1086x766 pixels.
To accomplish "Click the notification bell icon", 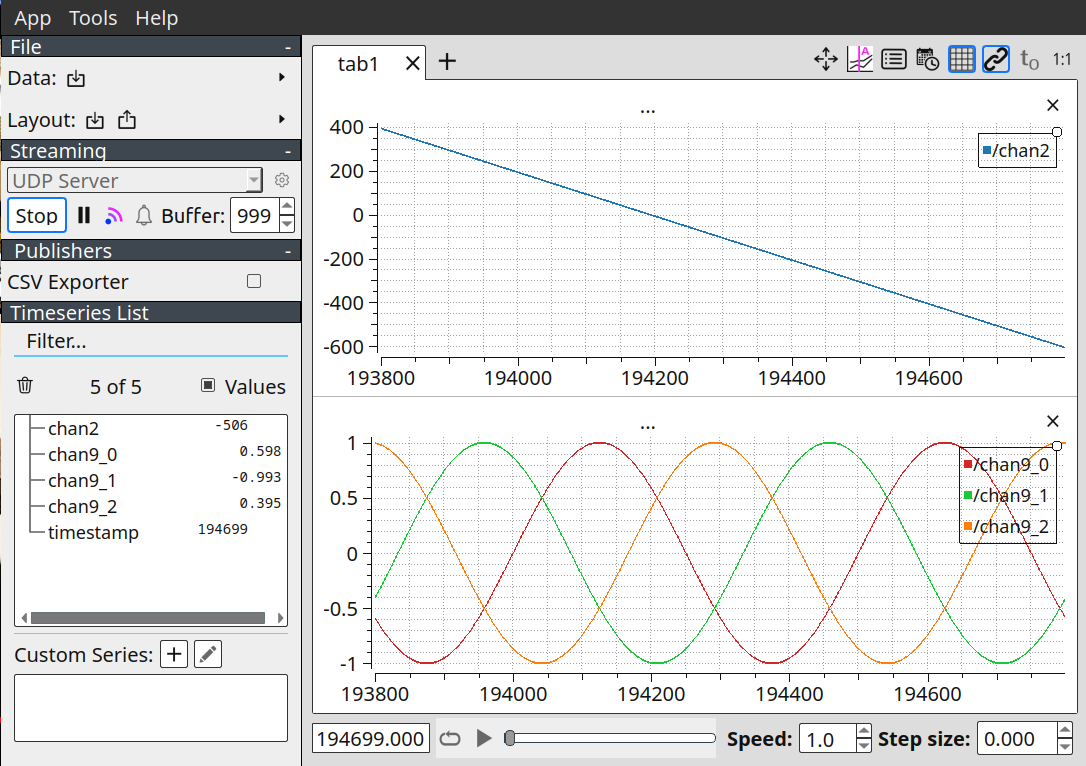I will (x=143, y=215).
